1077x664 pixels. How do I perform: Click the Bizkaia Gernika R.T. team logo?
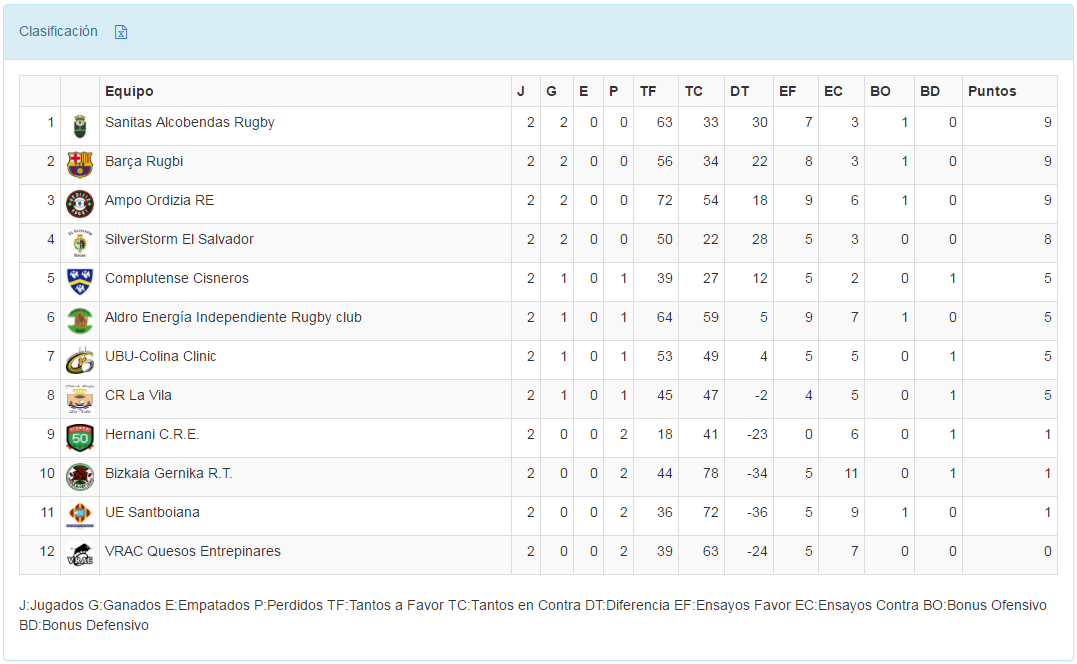(x=80, y=476)
